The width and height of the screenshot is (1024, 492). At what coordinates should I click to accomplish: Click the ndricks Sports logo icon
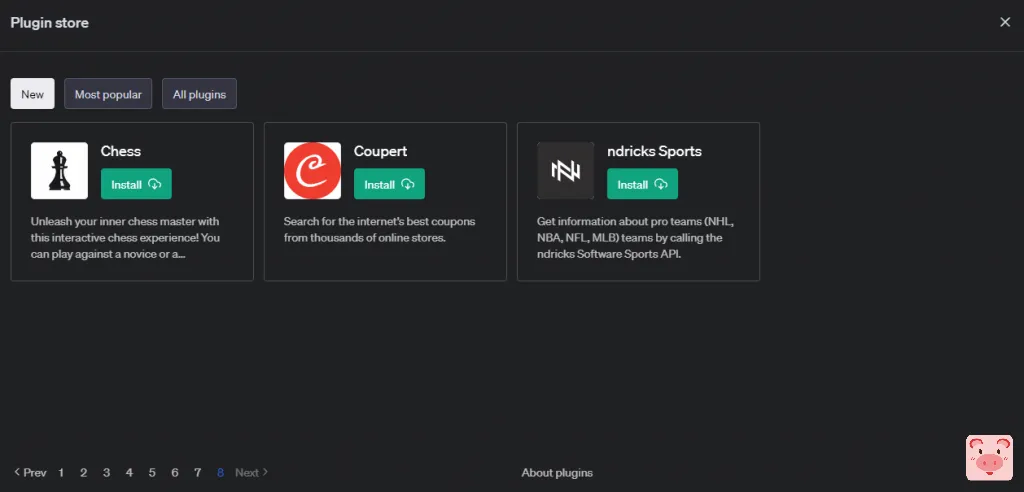click(x=565, y=171)
